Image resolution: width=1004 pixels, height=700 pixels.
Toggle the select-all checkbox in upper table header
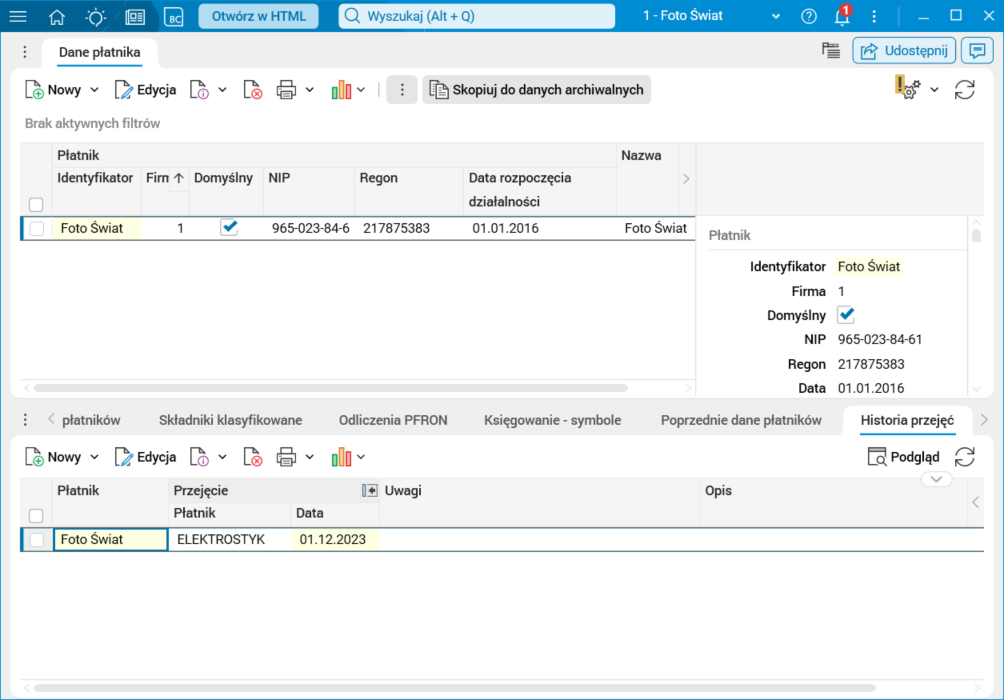click(x=36, y=205)
